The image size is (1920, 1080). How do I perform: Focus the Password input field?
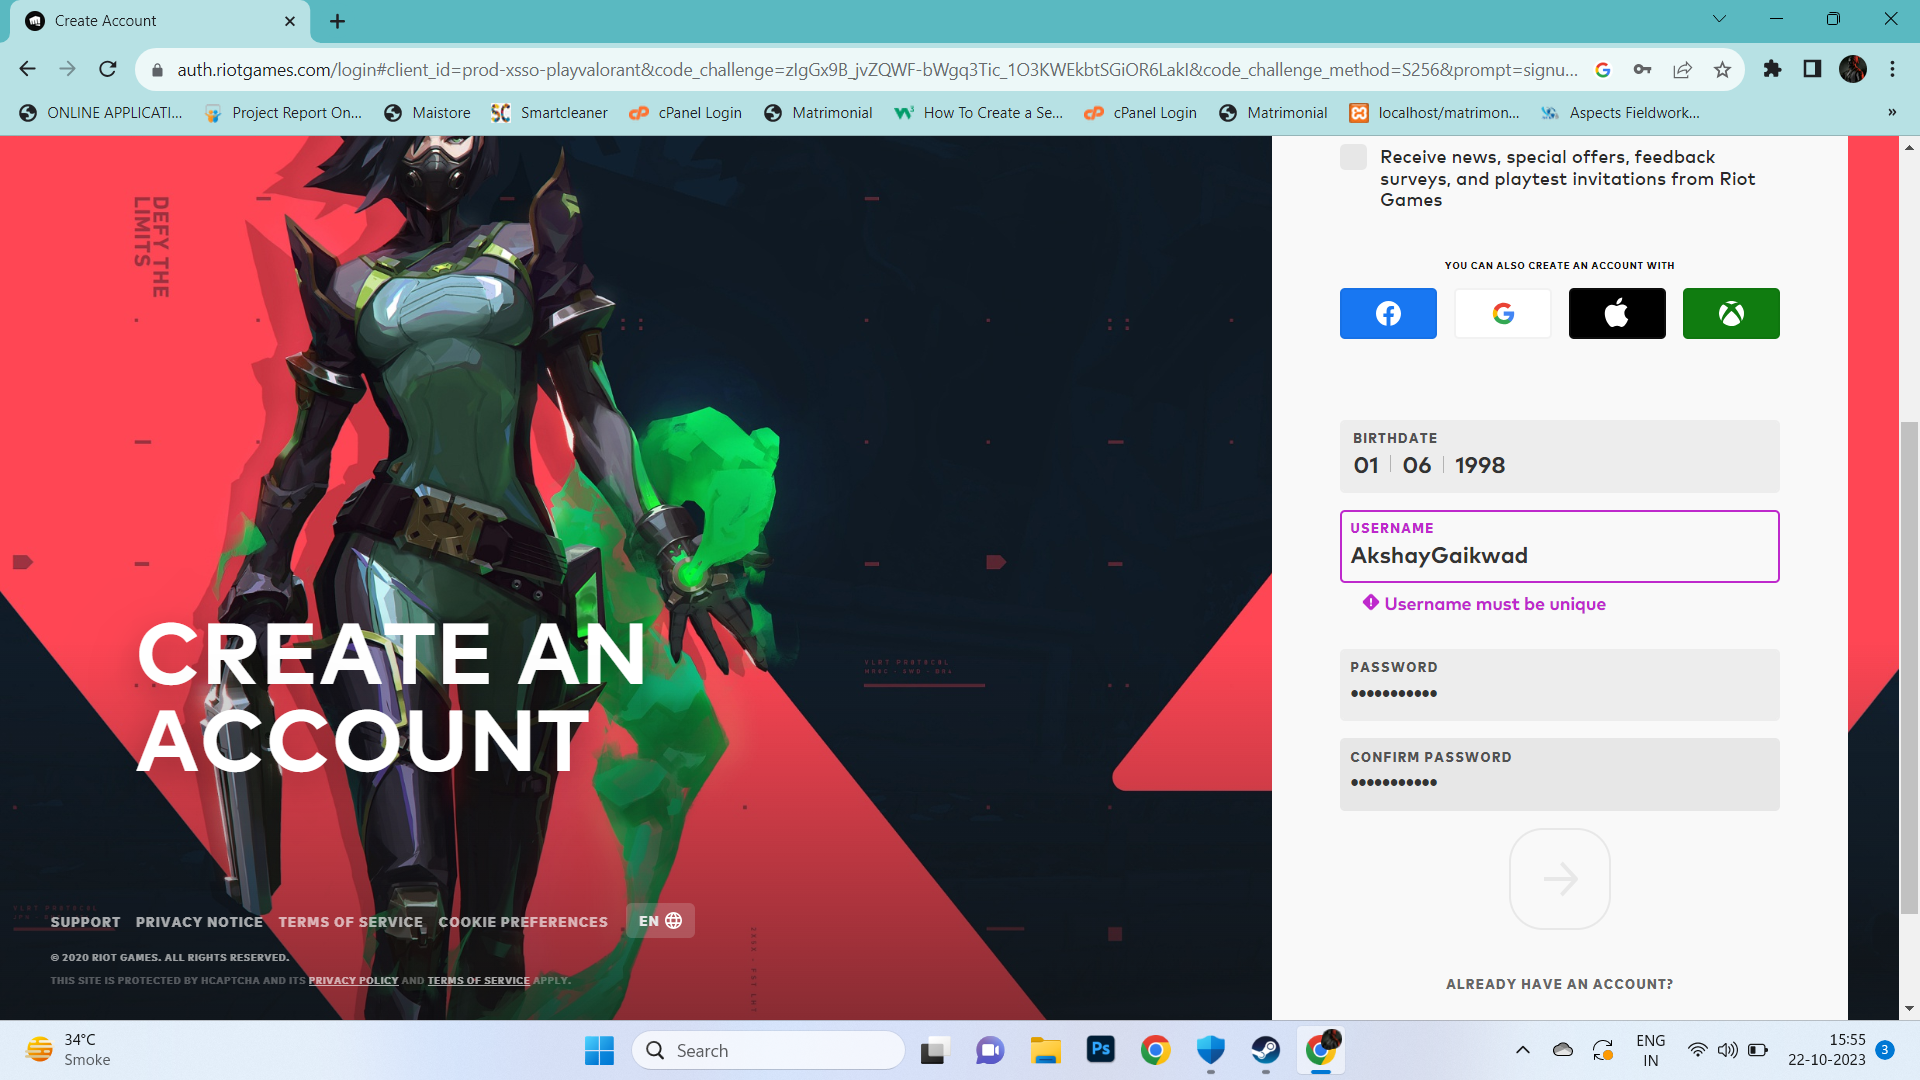click(1559, 685)
